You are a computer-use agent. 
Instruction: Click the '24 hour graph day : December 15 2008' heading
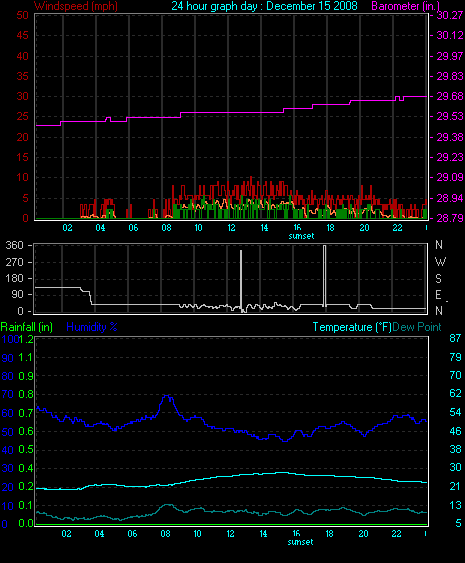pos(264,6)
